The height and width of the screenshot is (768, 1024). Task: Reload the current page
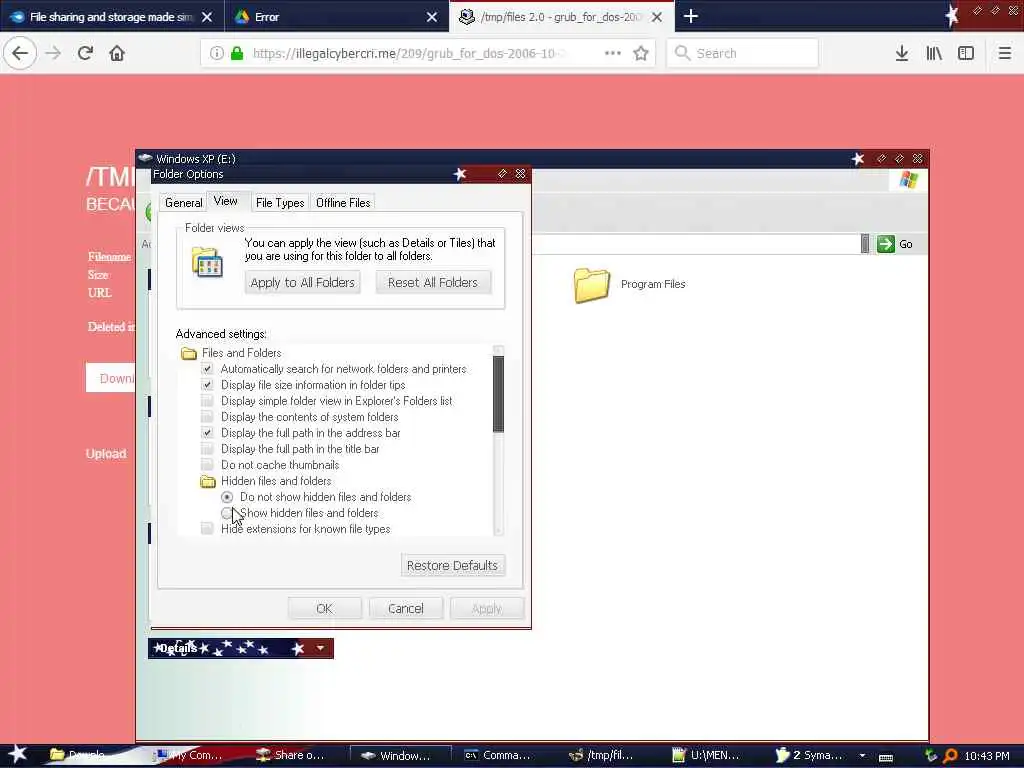pyautogui.click(x=86, y=53)
